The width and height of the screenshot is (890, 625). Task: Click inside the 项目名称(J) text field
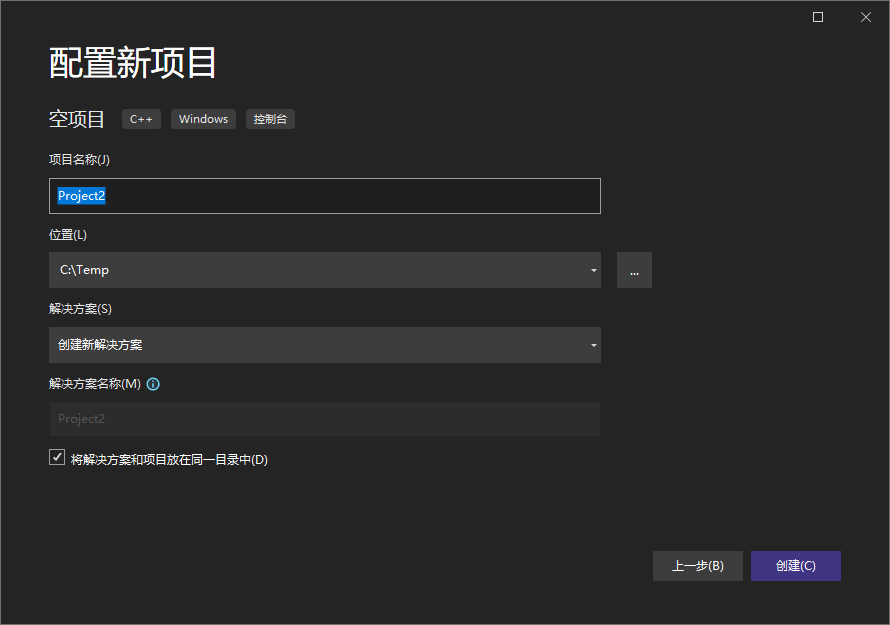pyautogui.click(x=324, y=196)
